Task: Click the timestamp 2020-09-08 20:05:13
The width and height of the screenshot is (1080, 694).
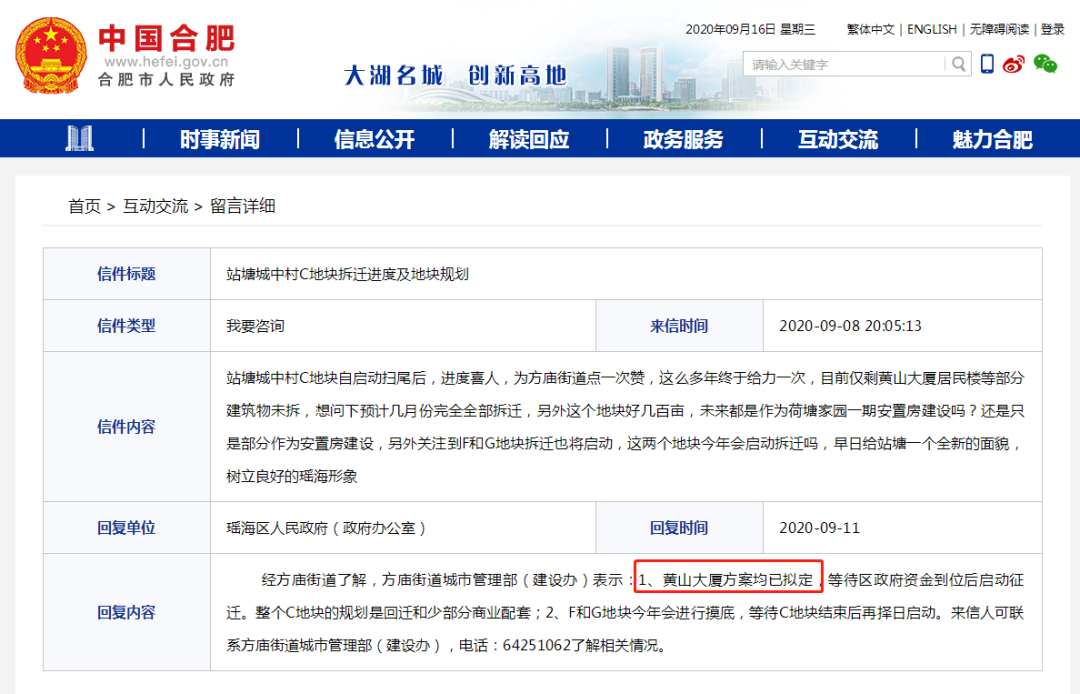Action: (850, 326)
